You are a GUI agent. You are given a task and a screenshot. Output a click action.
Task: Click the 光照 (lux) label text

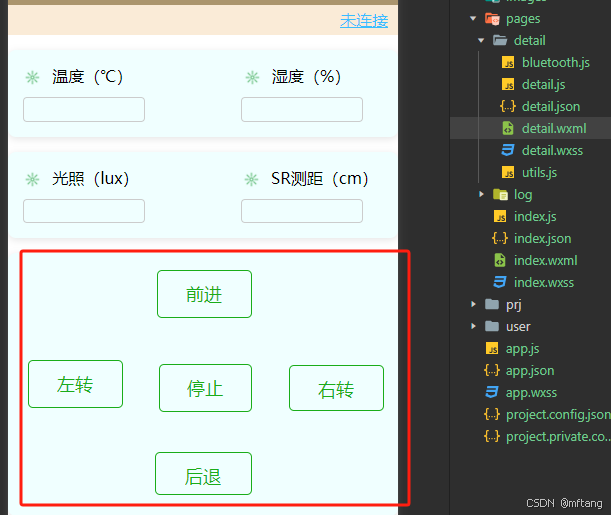point(90,179)
